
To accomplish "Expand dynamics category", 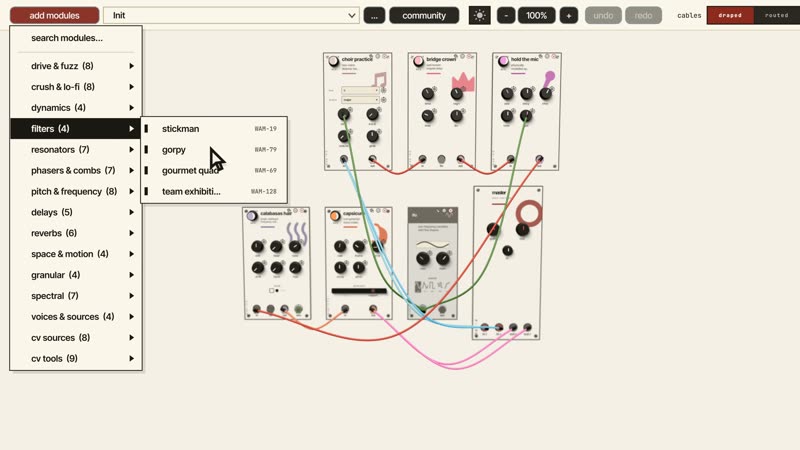I will click(76, 108).
